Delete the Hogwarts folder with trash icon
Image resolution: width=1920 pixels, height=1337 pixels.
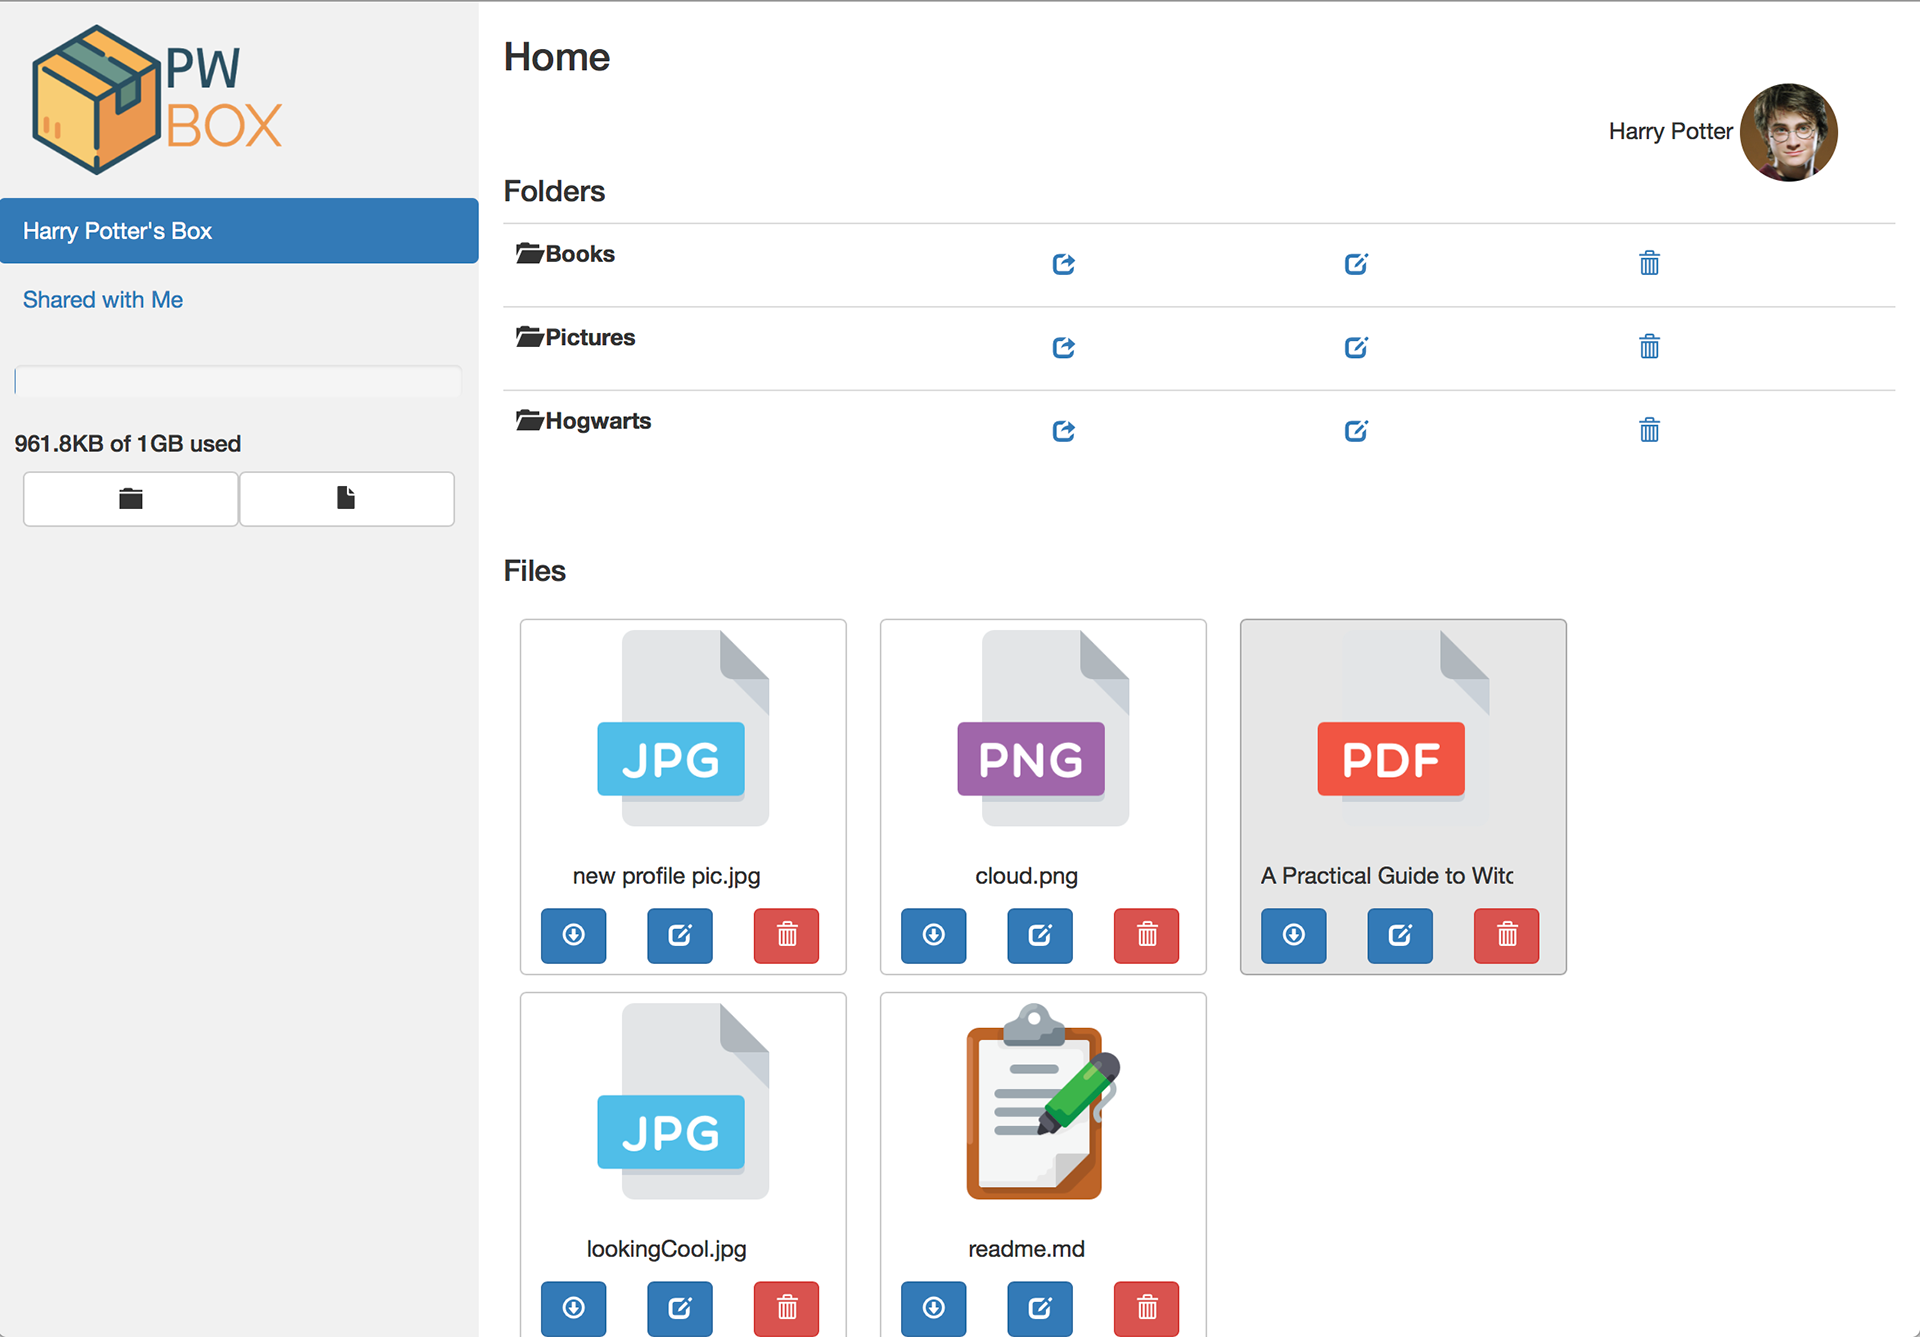click(x=1649, y=430)
